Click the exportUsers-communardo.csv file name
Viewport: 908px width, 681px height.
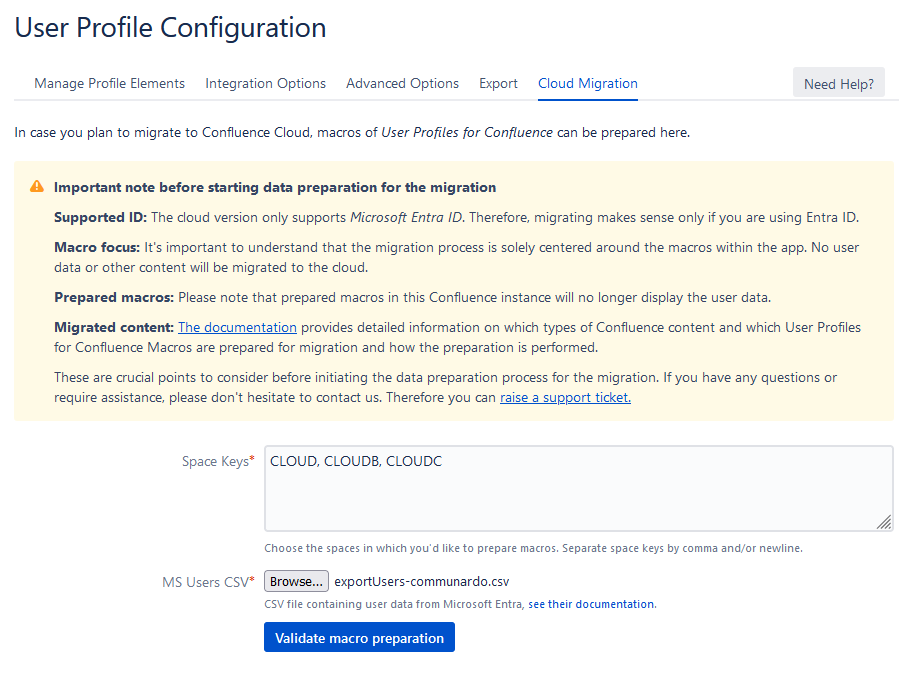click(421, 581)
